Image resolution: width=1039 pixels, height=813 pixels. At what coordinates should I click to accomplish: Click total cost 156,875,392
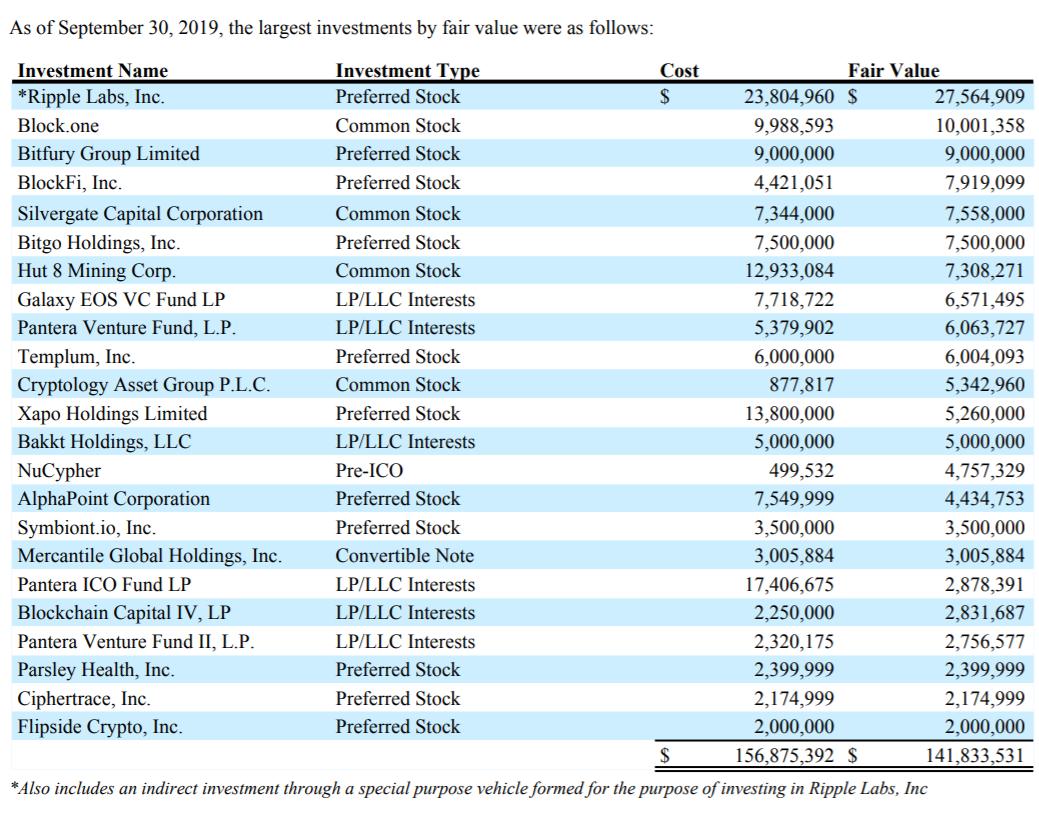784,755
